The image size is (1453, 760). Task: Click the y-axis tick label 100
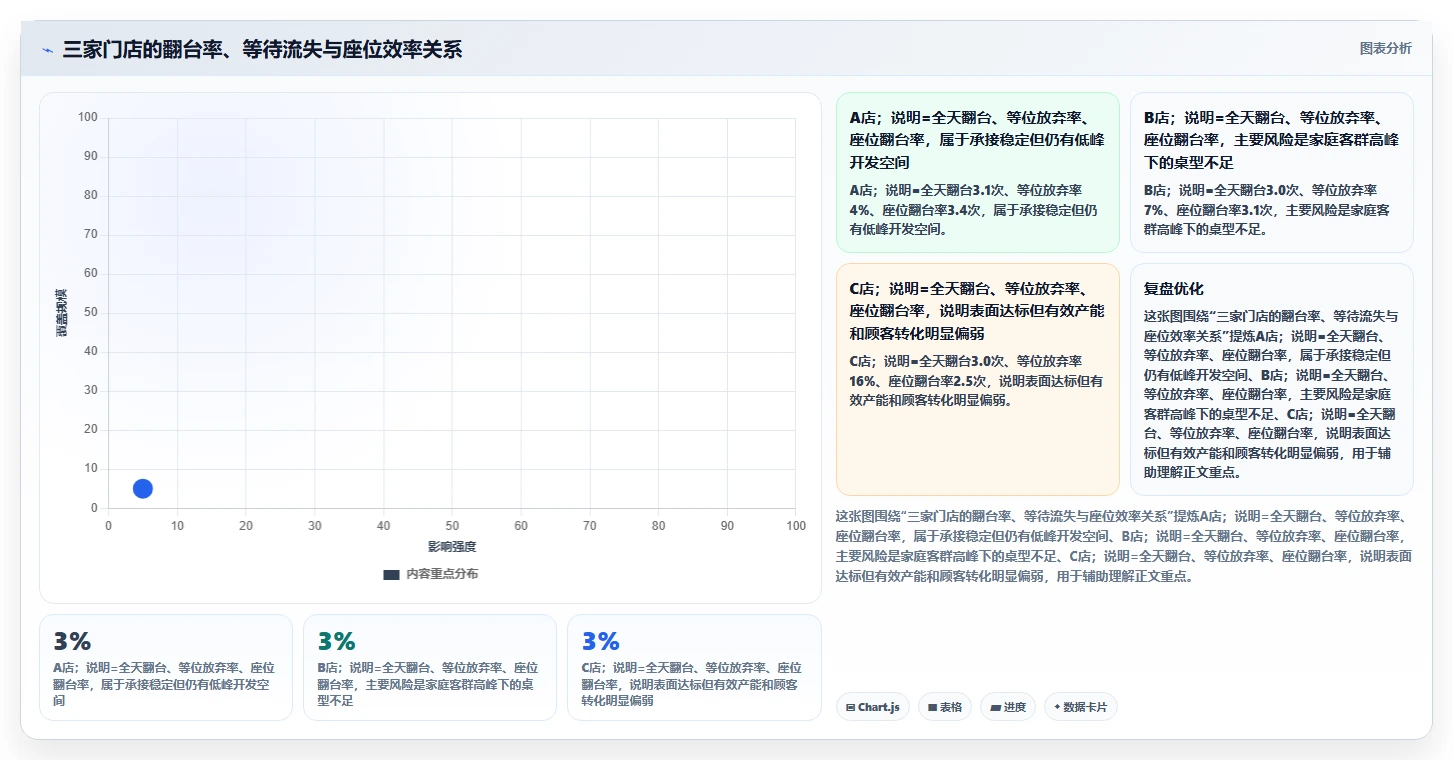(88, 118)
